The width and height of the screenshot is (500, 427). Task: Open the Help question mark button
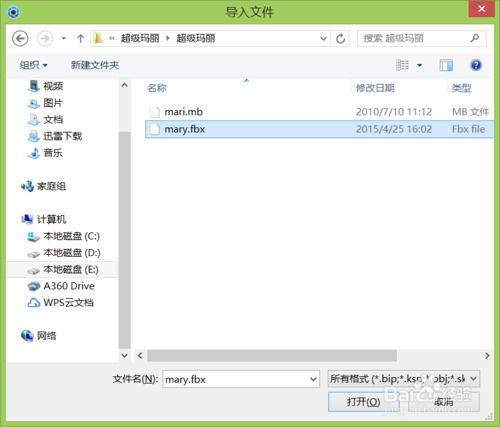coord(476,65)
